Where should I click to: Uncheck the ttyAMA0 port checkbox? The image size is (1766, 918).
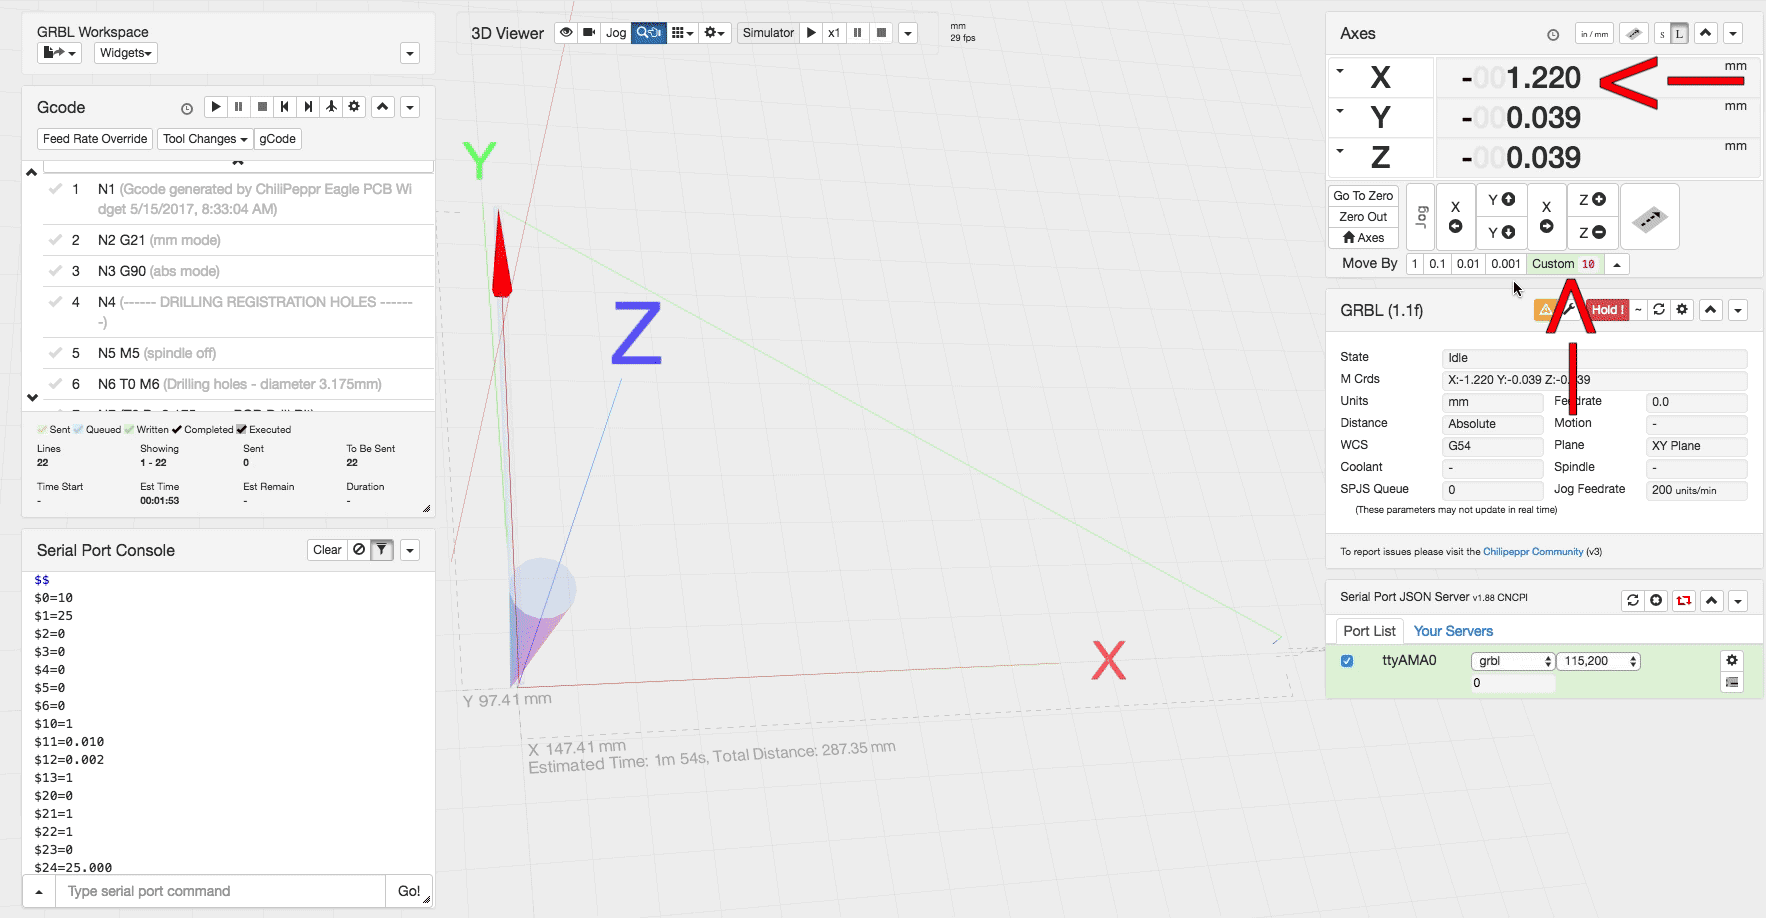pyautogui.click(x=1347, y=661)
